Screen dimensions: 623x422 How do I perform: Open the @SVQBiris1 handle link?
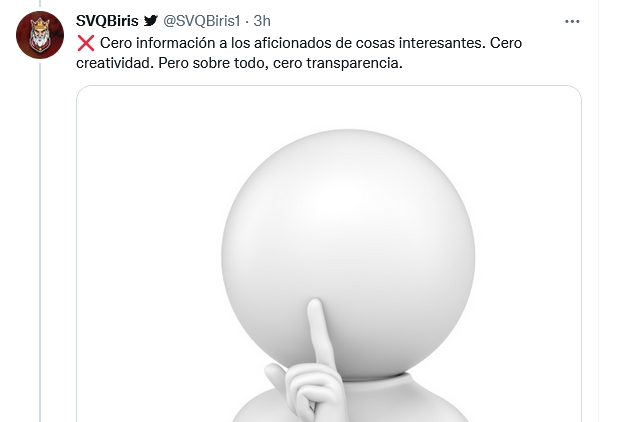click(202, 21)
